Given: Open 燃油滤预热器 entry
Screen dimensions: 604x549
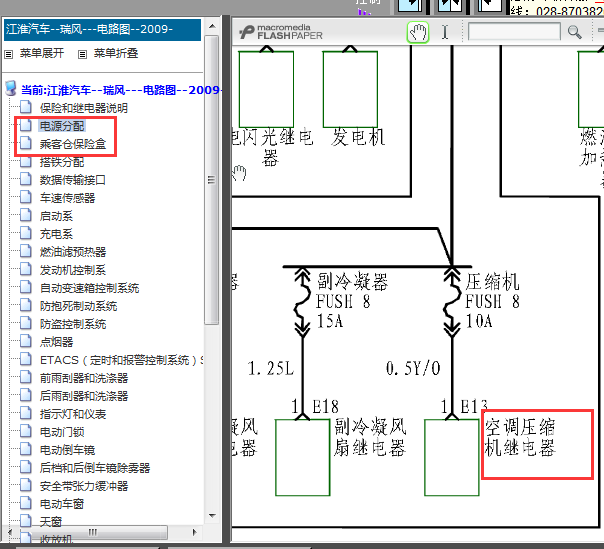Looking at the screenshot, I should click(73, 252).
